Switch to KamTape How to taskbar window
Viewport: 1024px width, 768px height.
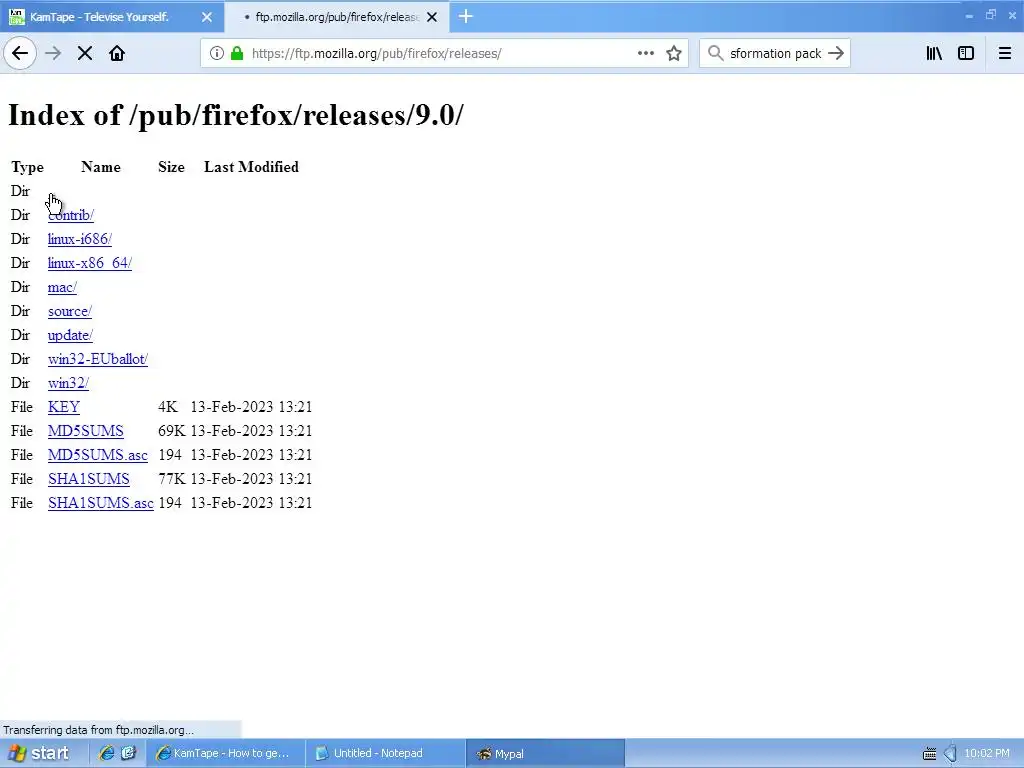[226, 753]
